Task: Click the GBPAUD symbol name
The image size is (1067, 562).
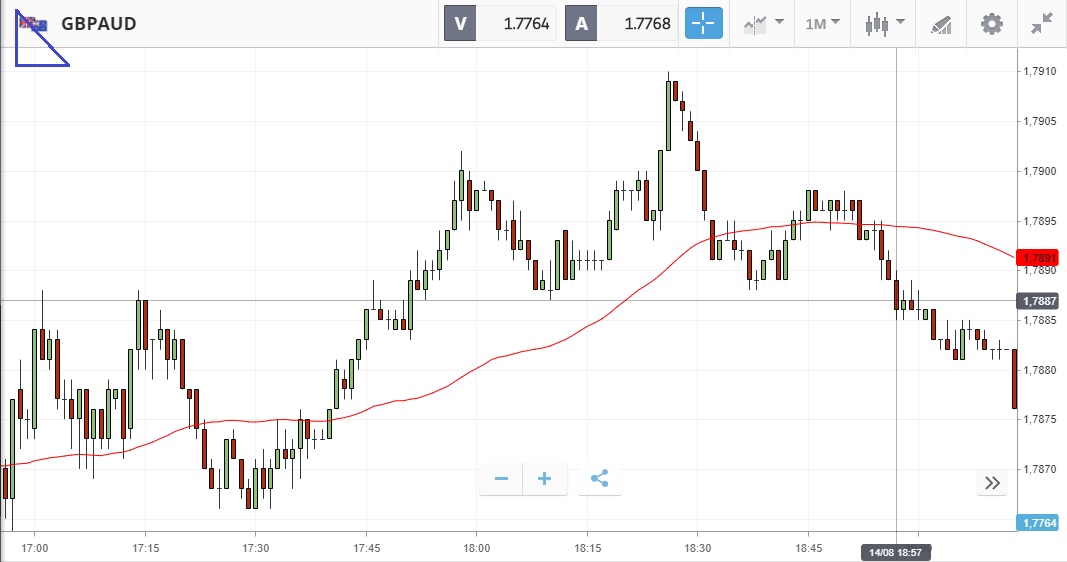Action: (98, 24)
